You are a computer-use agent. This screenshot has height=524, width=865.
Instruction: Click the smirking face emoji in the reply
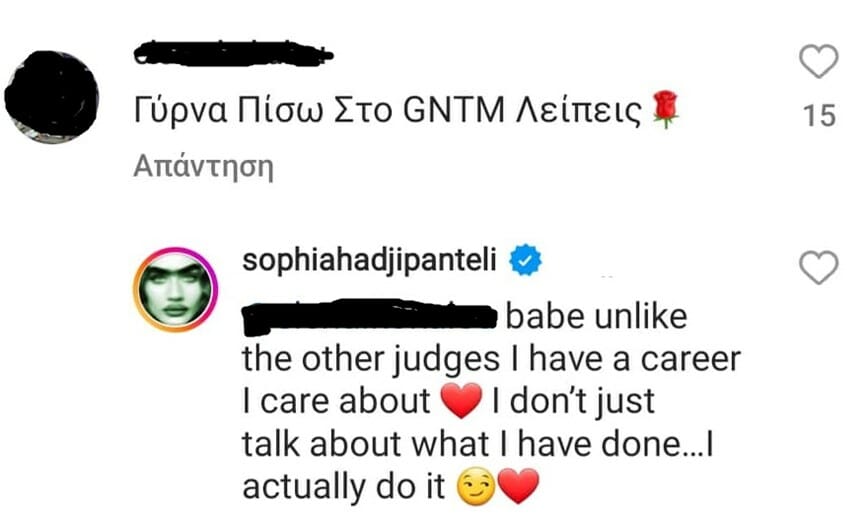(473, 487)
